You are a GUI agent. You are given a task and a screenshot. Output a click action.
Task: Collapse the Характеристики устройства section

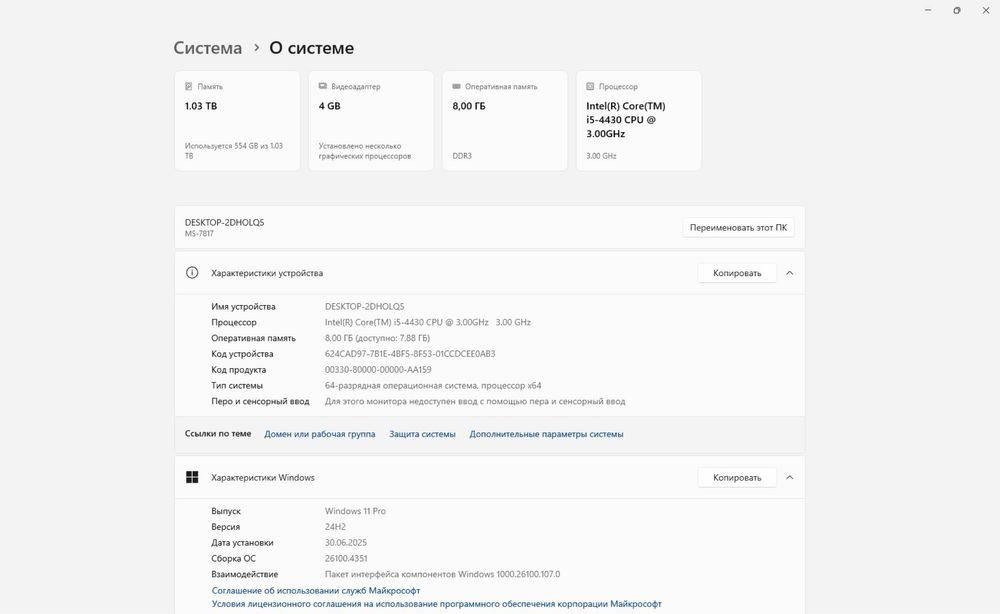(790, 273)
